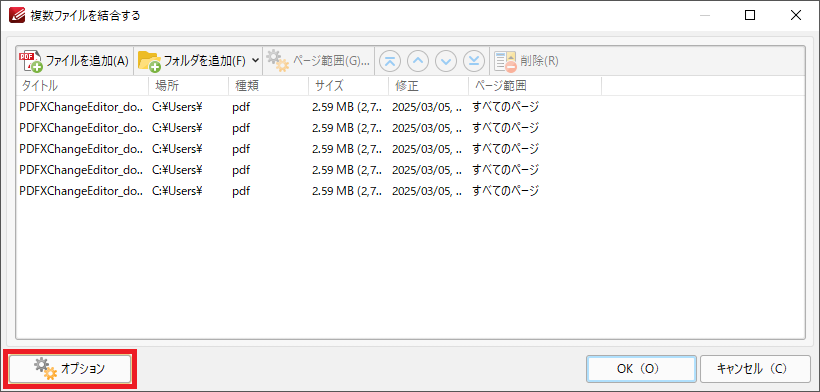Click the move up arrow icon

(x=417, y=61)
